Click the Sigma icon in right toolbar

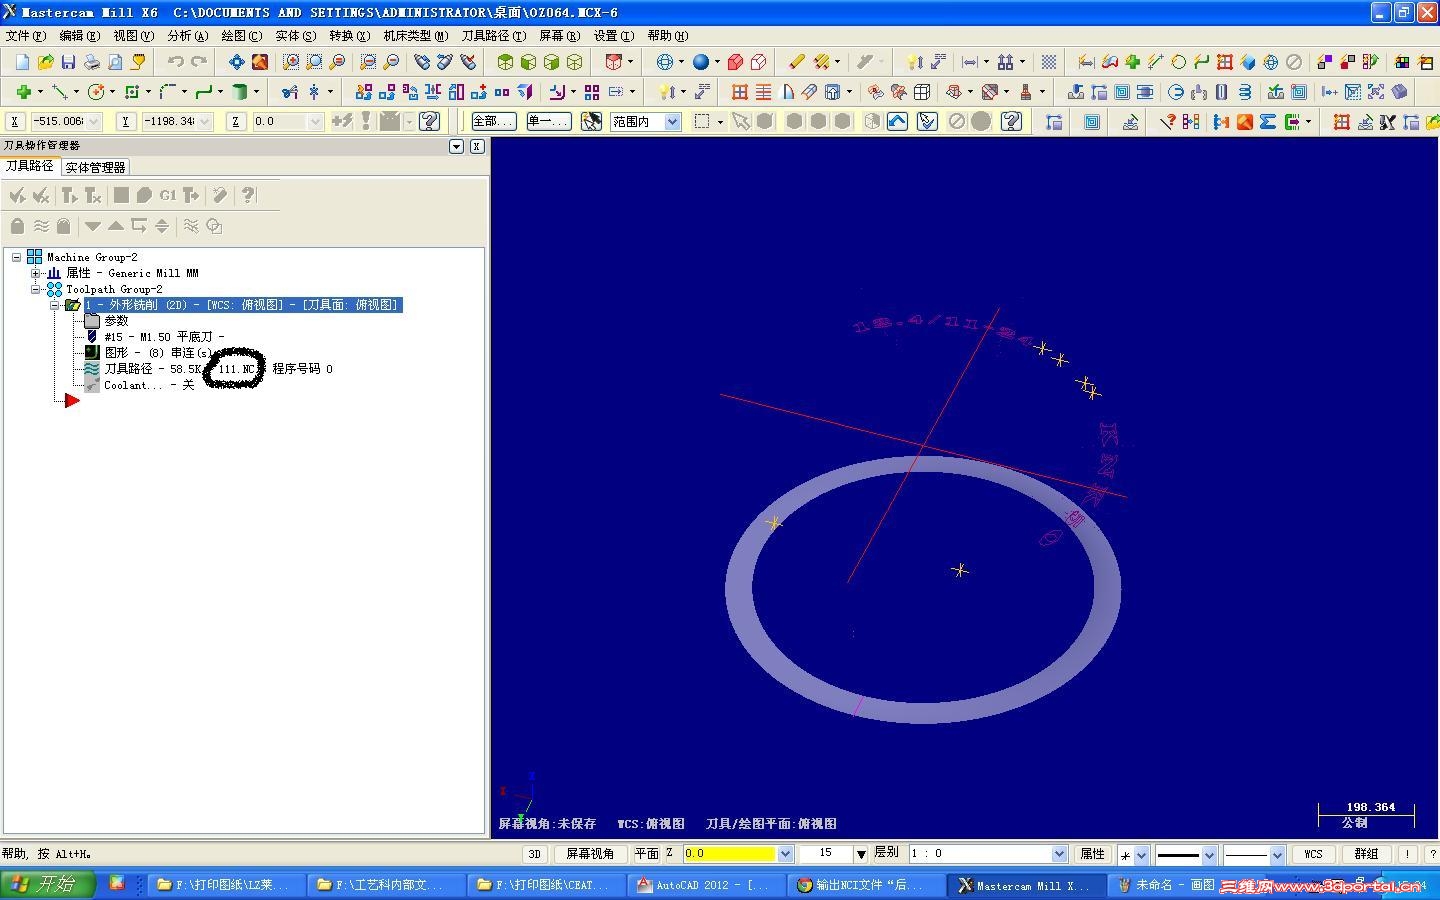(x=1268, y=122)
